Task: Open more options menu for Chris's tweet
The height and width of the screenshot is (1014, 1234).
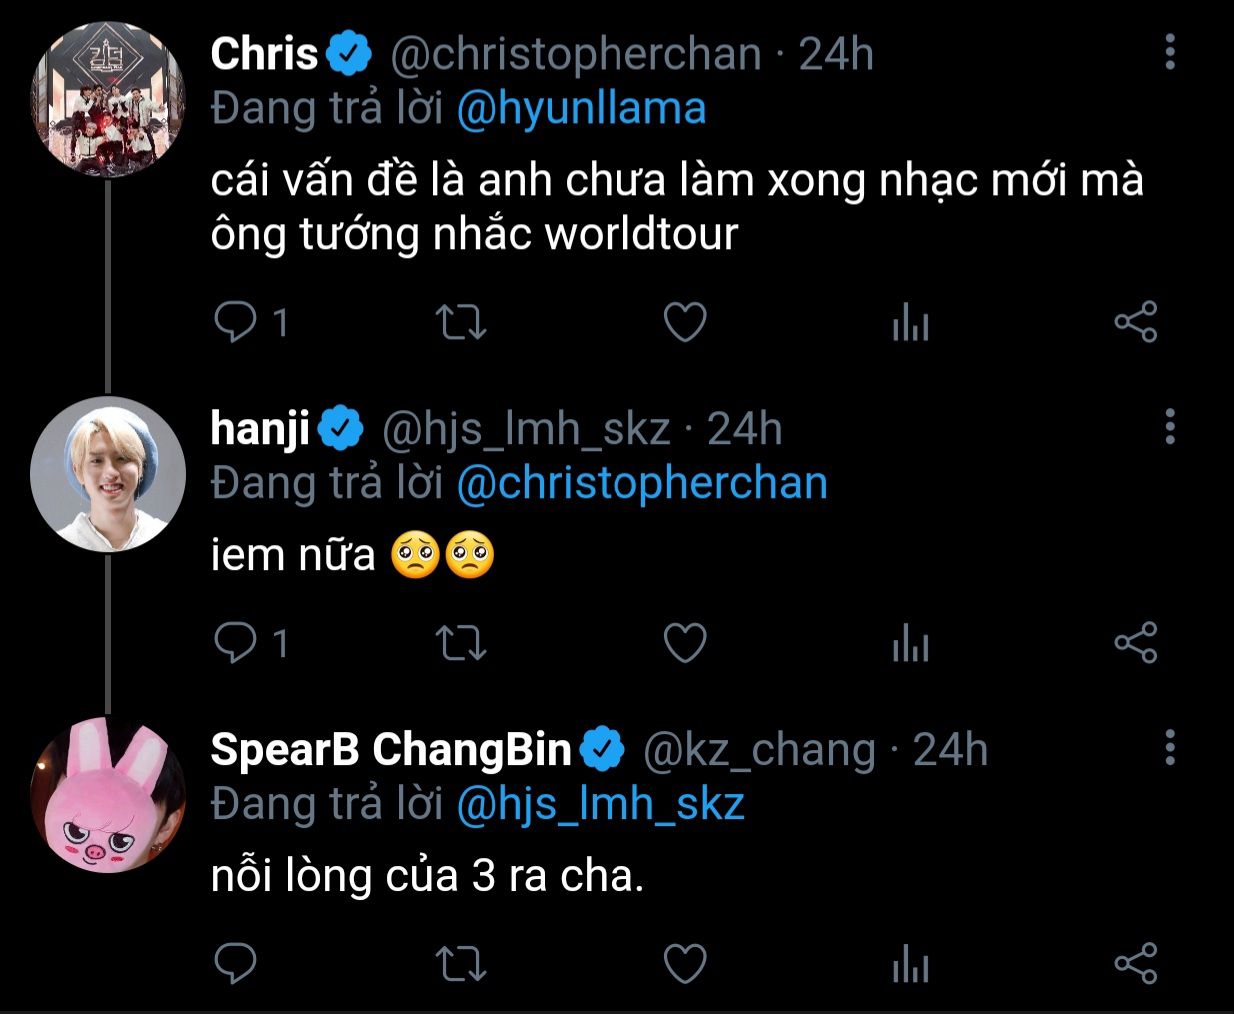Action: pos(1170,52)
